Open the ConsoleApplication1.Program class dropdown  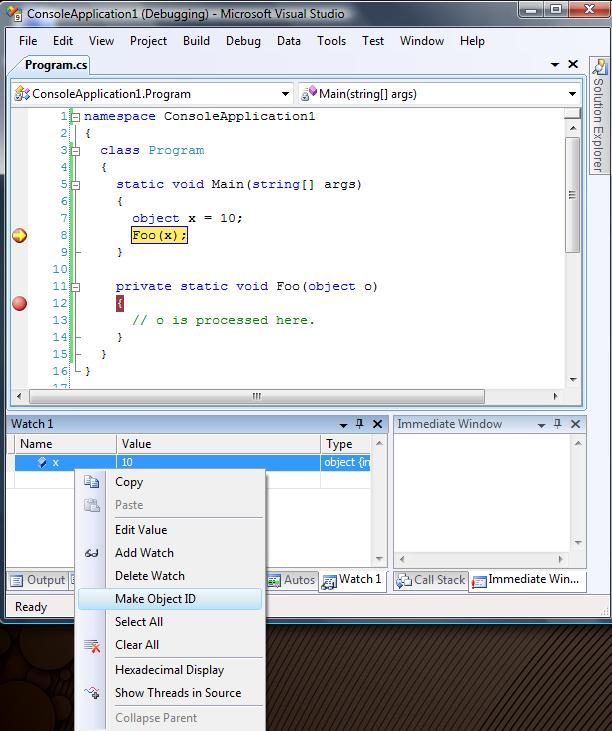[285, 94]
